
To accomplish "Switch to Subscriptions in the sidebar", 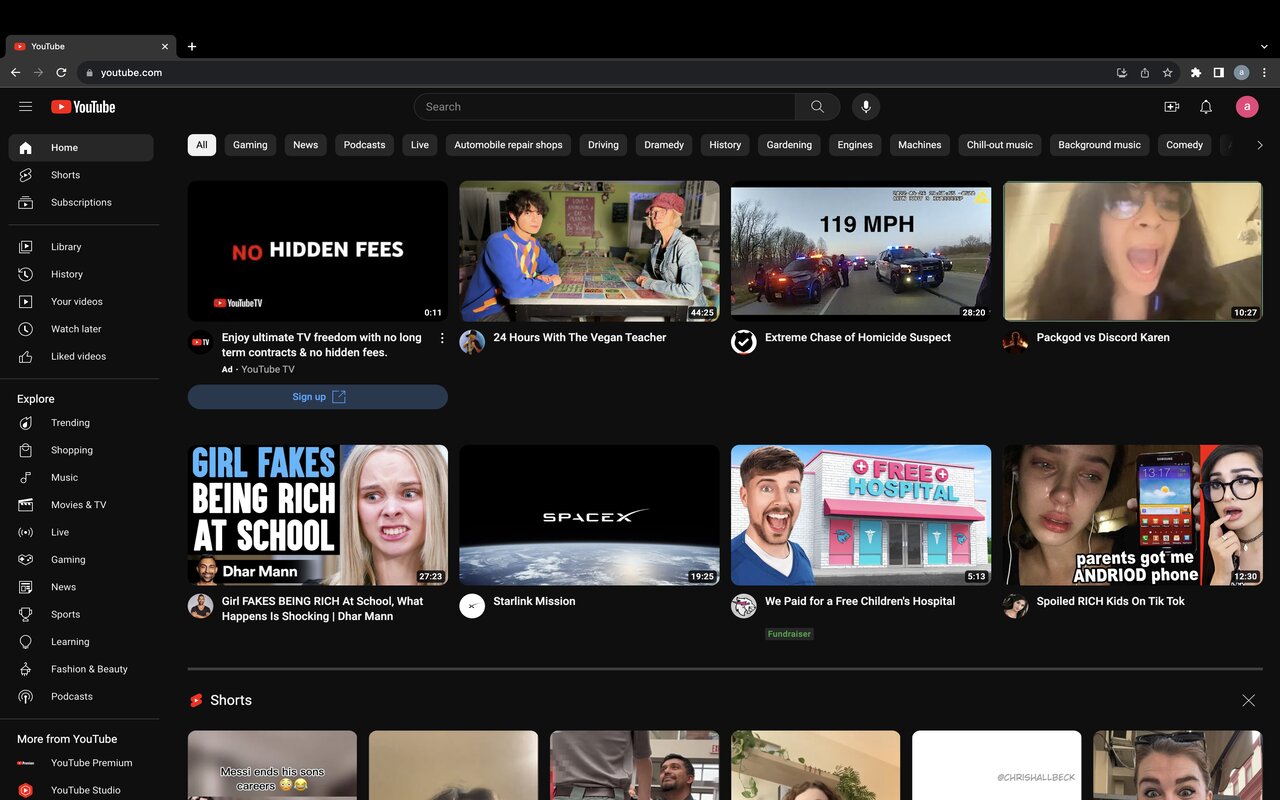I will tap(80, 202).
